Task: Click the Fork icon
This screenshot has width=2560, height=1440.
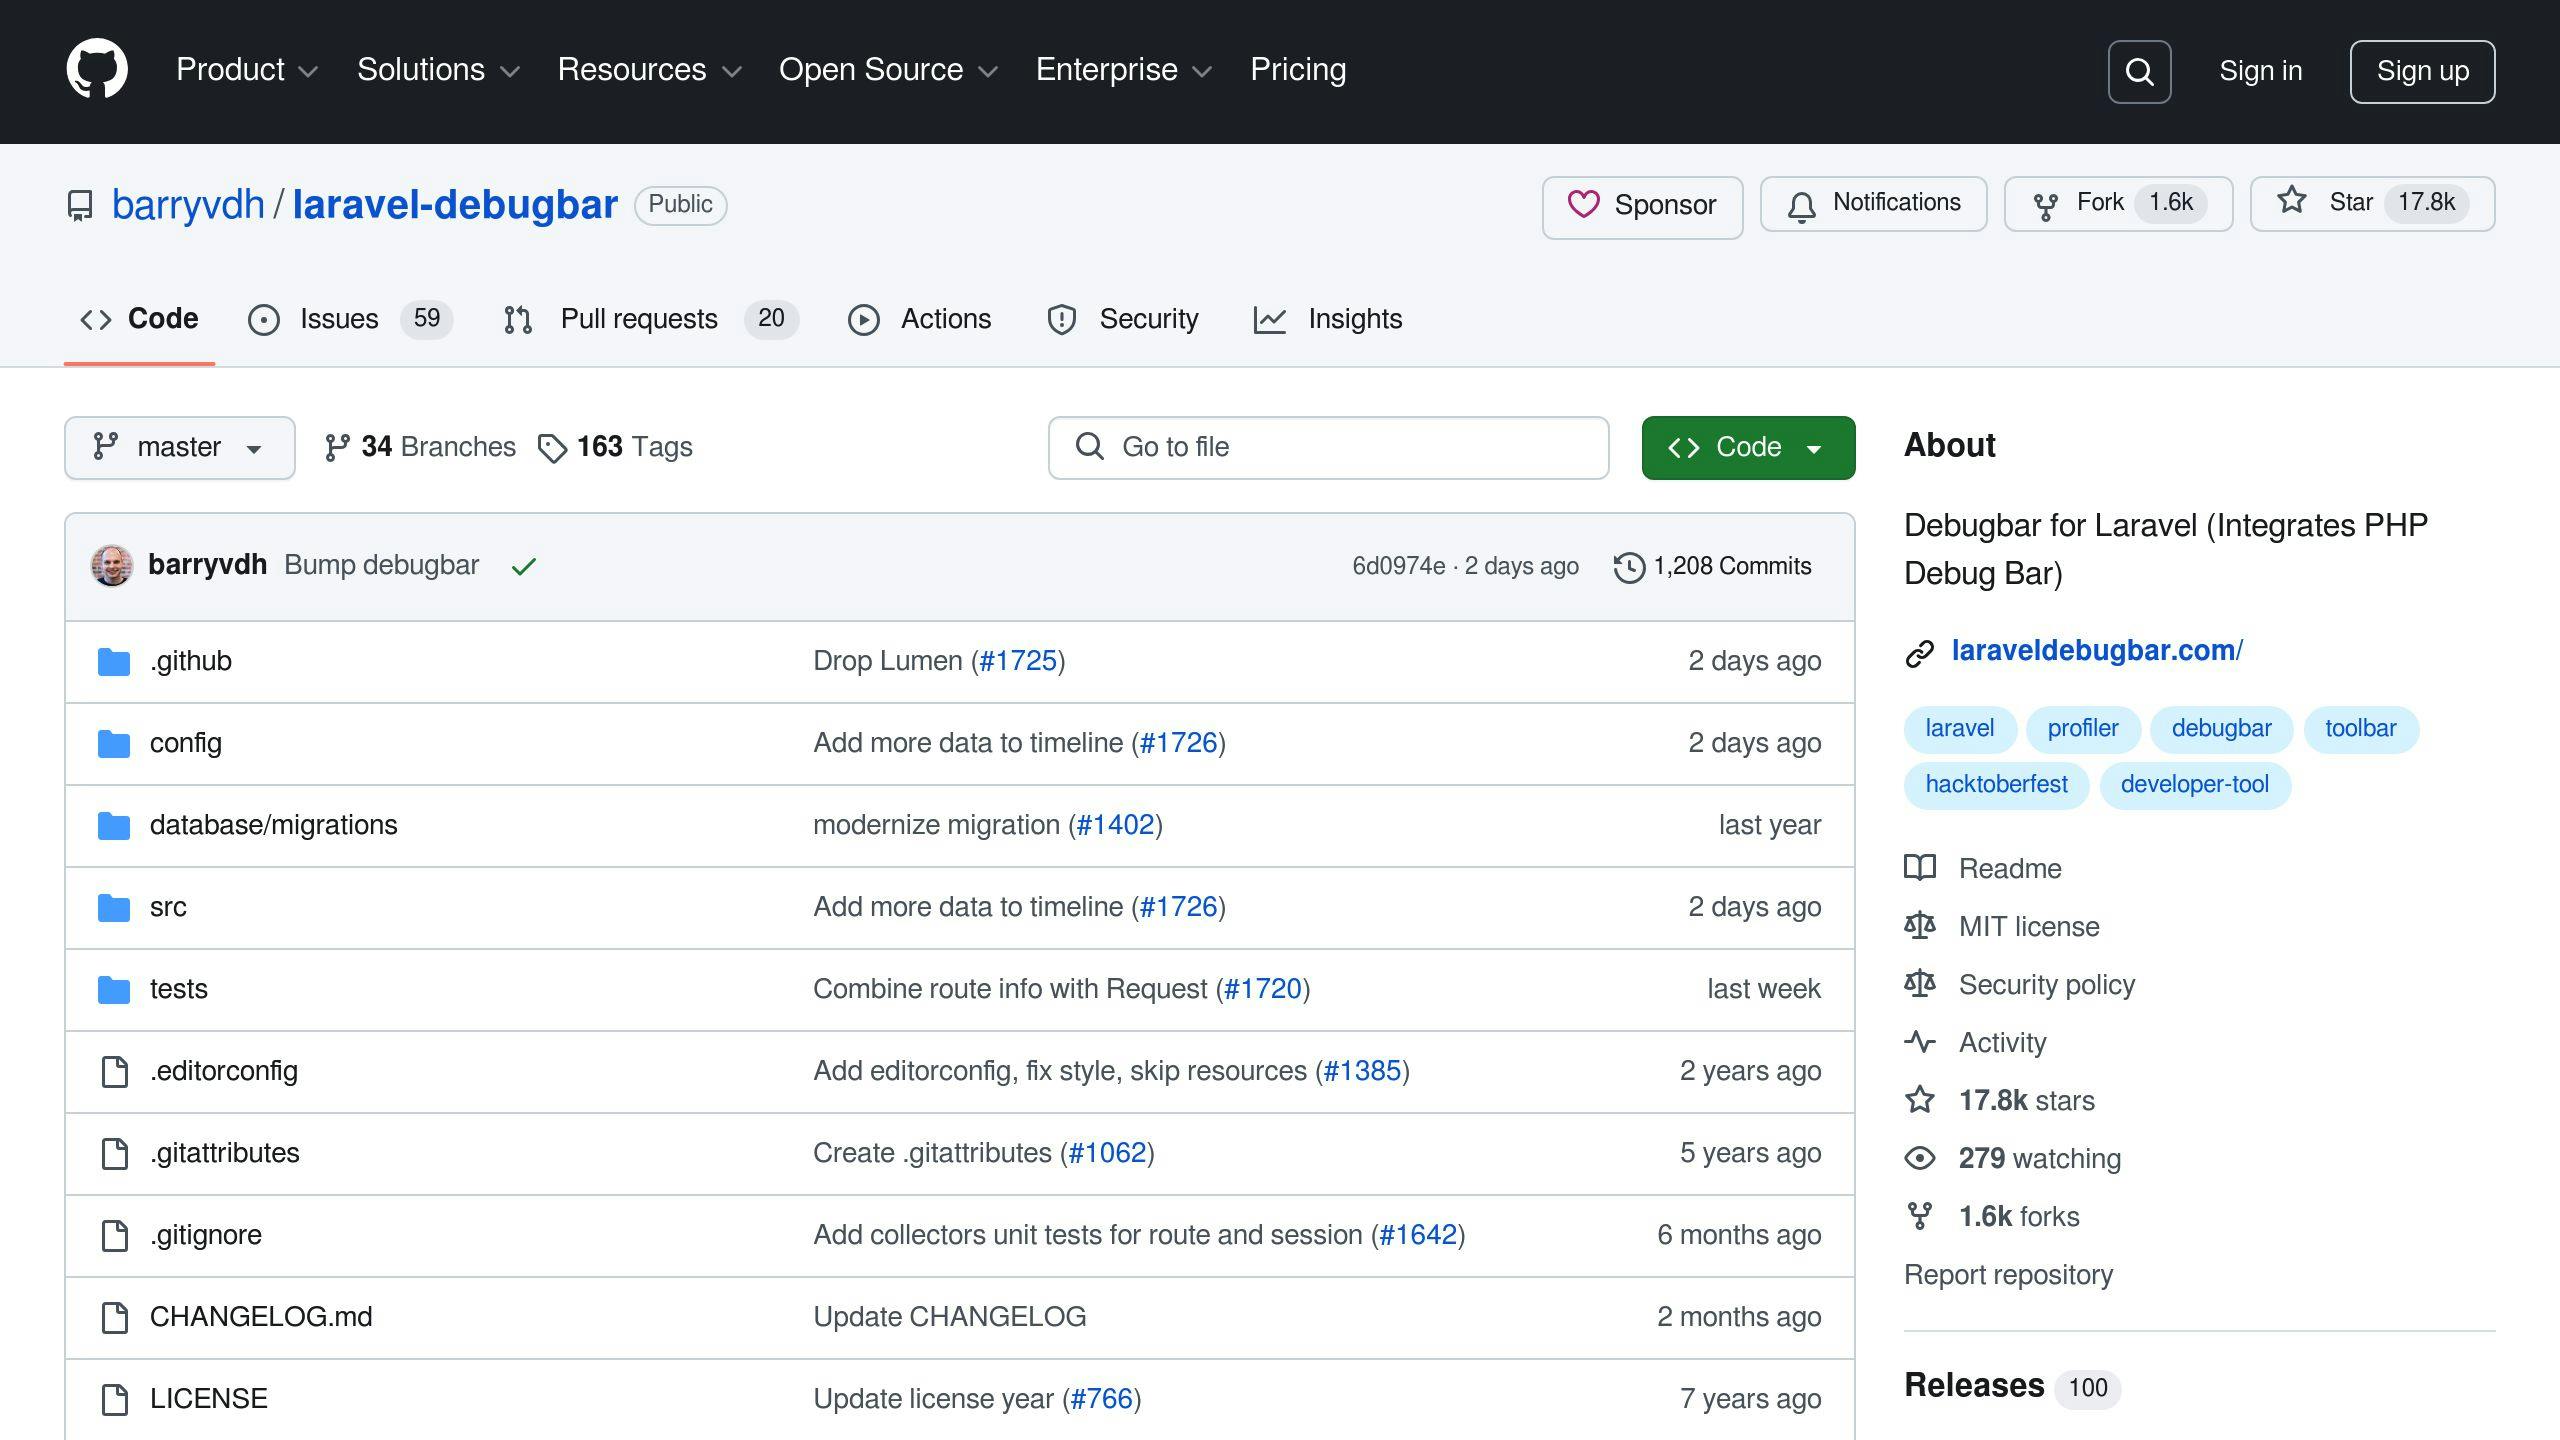Action: pyautogui.click(x=2047, y=203)
